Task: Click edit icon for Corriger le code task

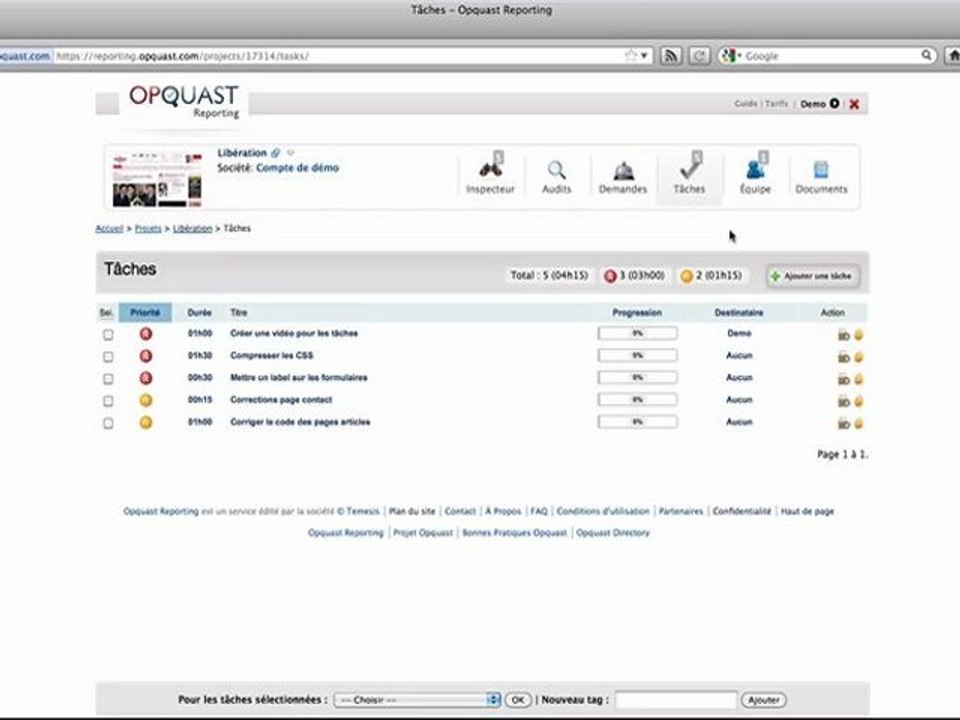Action: [844, 424]
